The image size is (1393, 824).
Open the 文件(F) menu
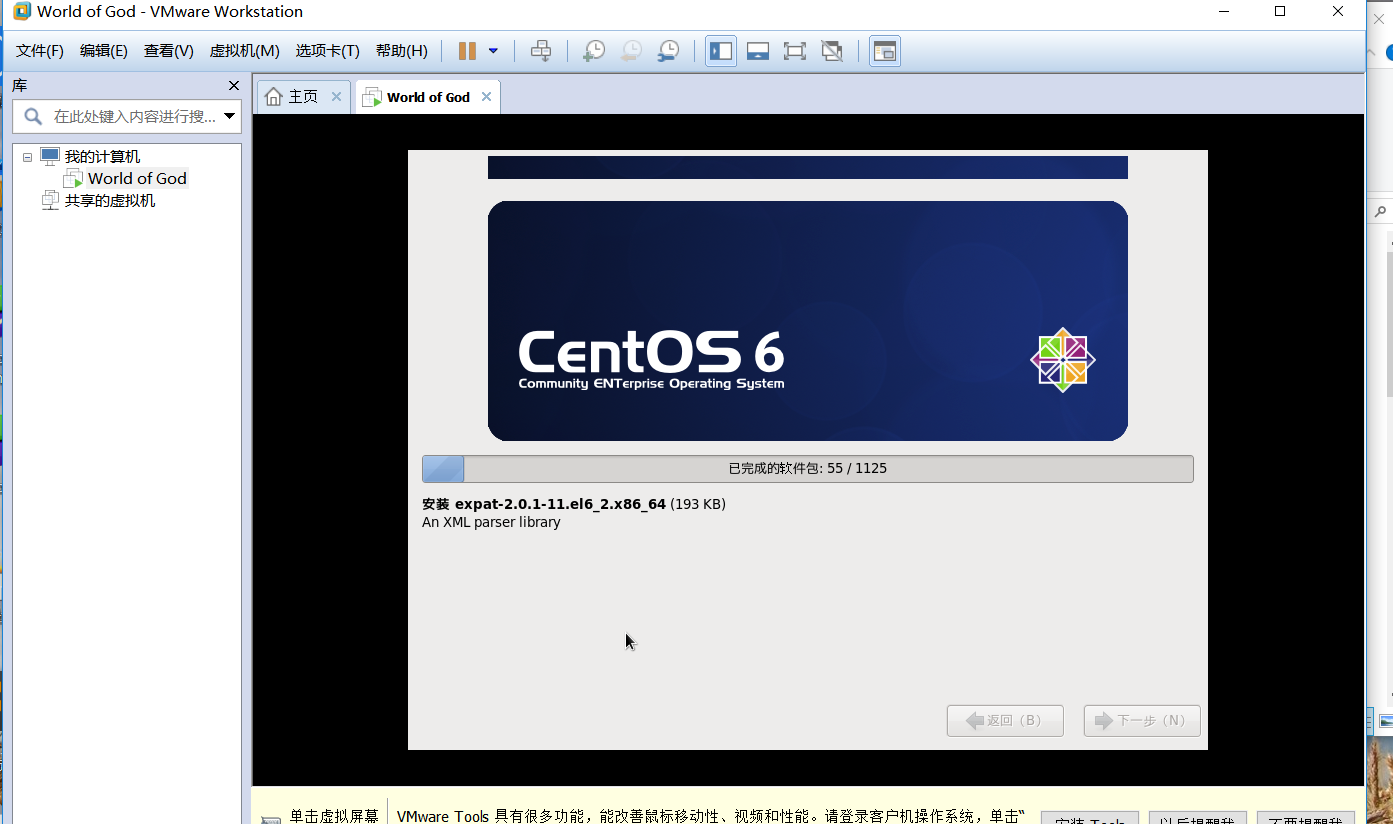coord(40,51)
